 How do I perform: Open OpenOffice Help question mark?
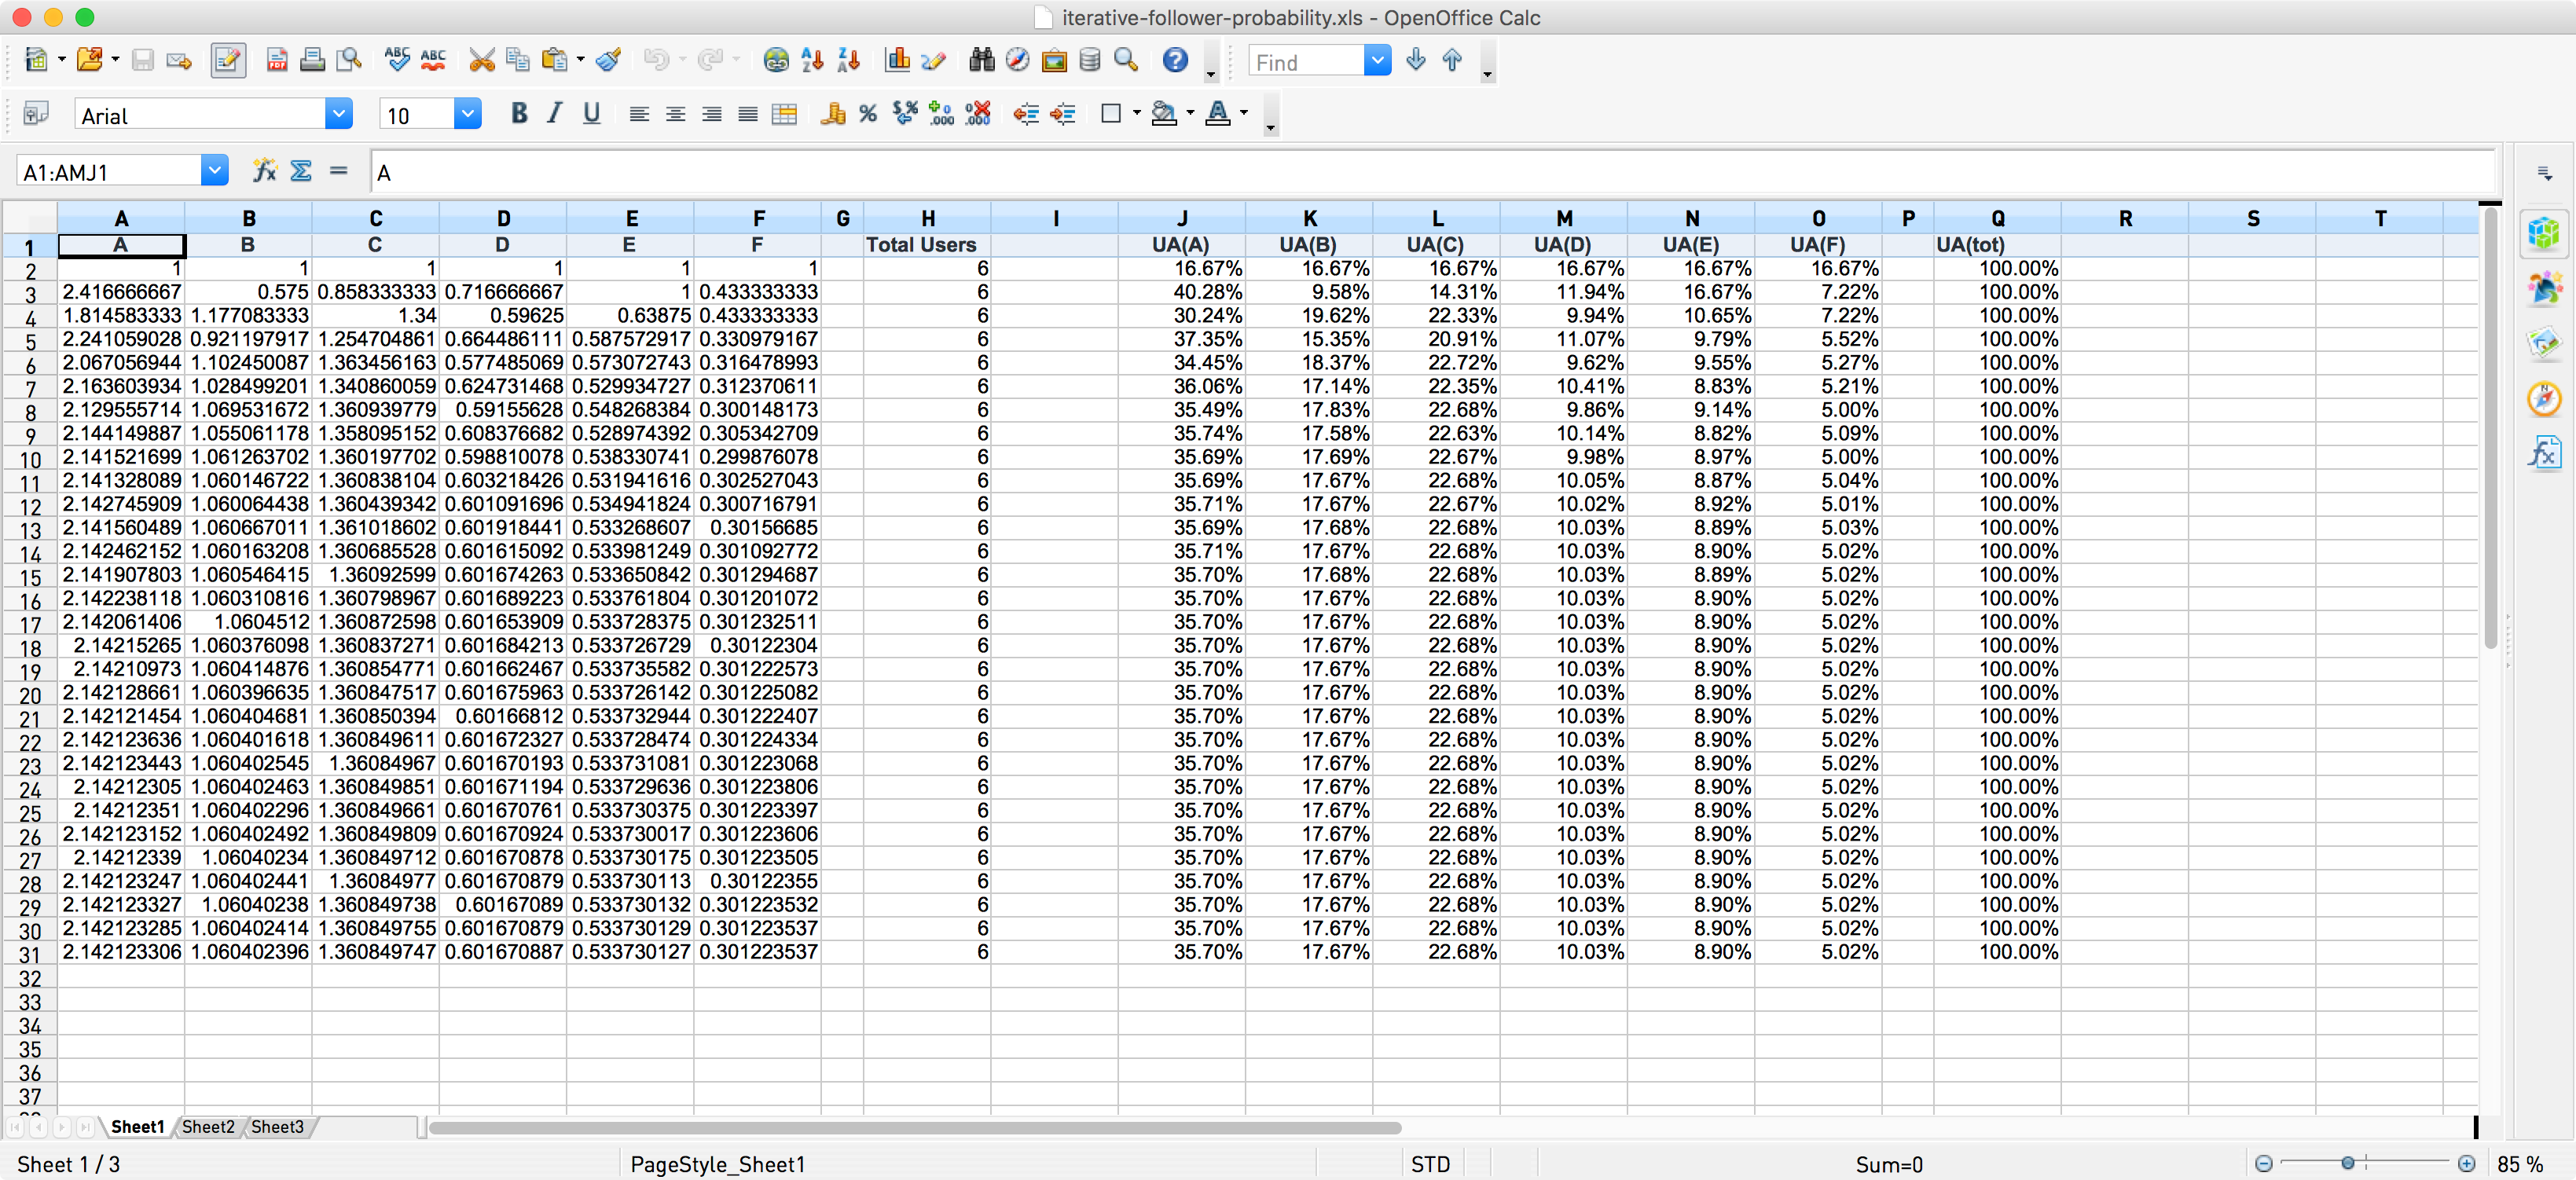tap(1176, 61)
